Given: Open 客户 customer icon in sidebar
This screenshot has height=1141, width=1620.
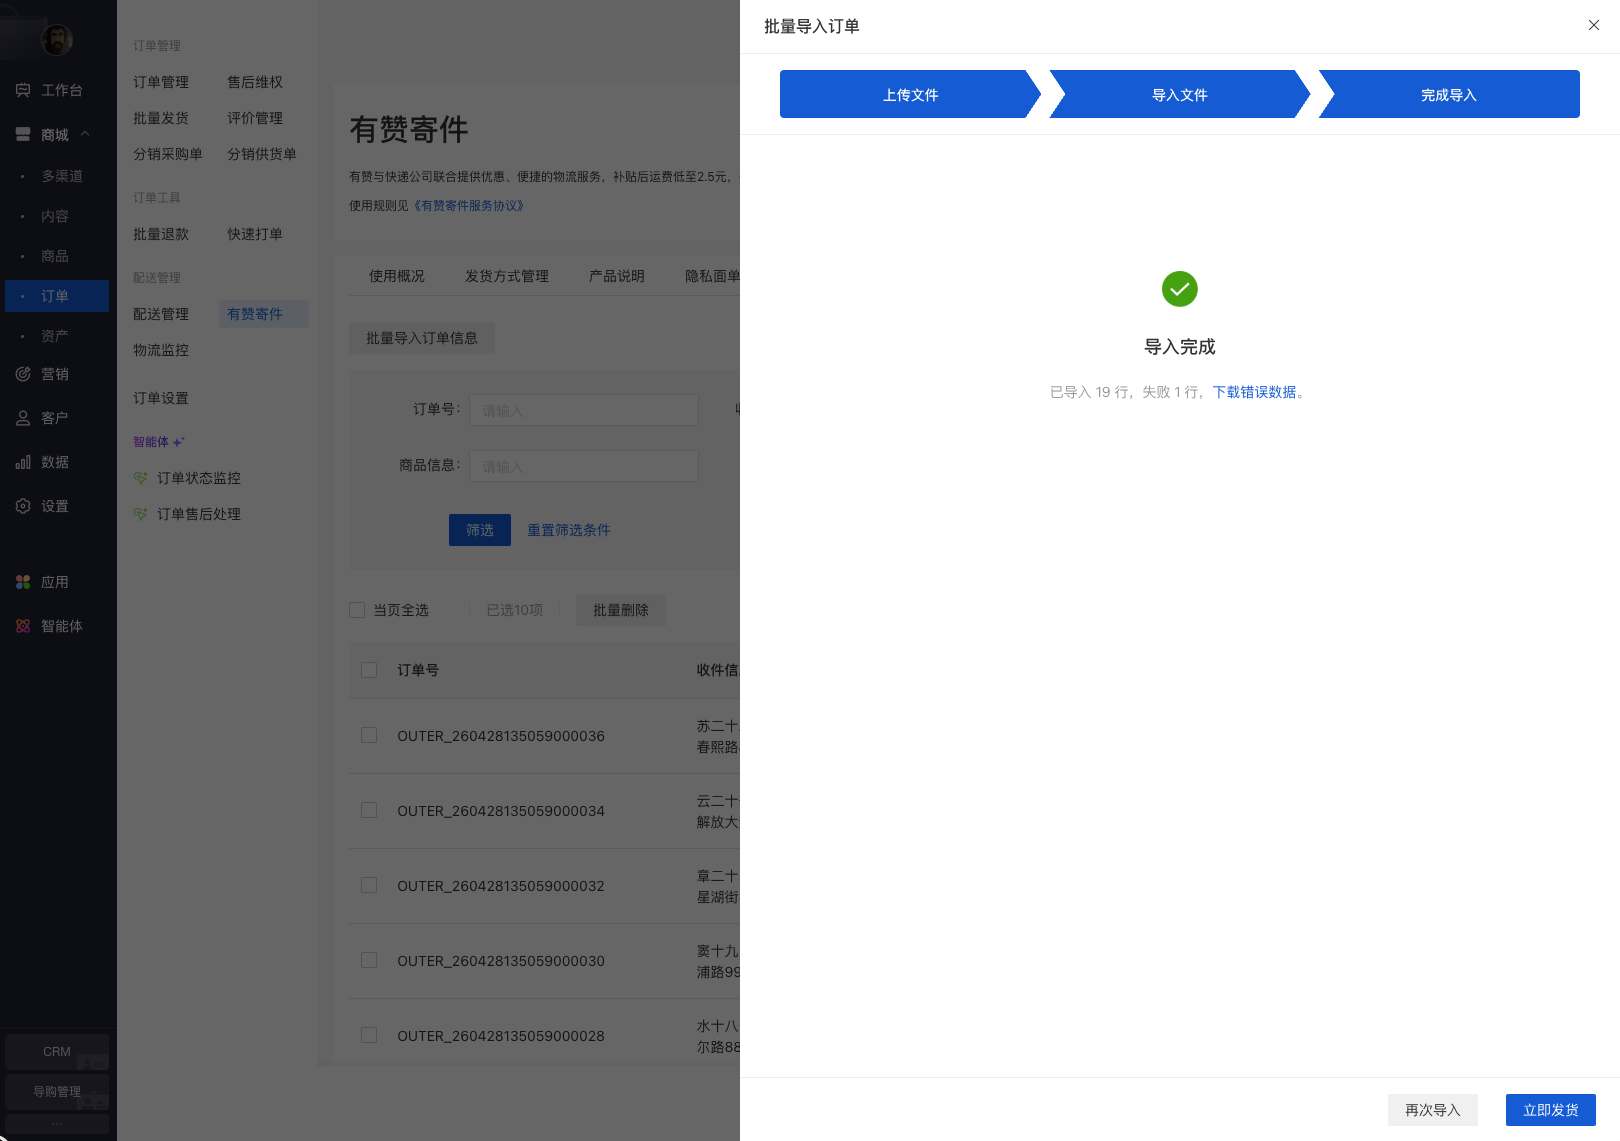Looking at the screenshot, I should coord(23,418).
